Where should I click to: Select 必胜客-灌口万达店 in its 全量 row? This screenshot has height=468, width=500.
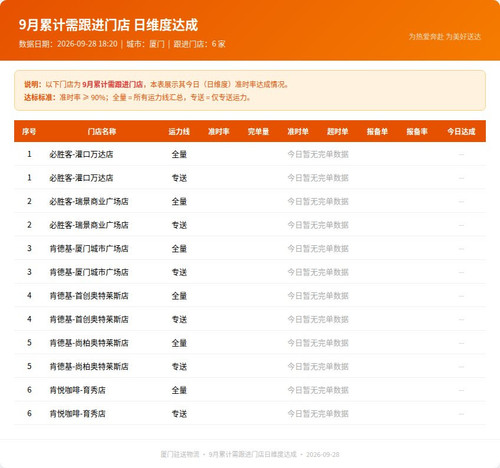81,154
